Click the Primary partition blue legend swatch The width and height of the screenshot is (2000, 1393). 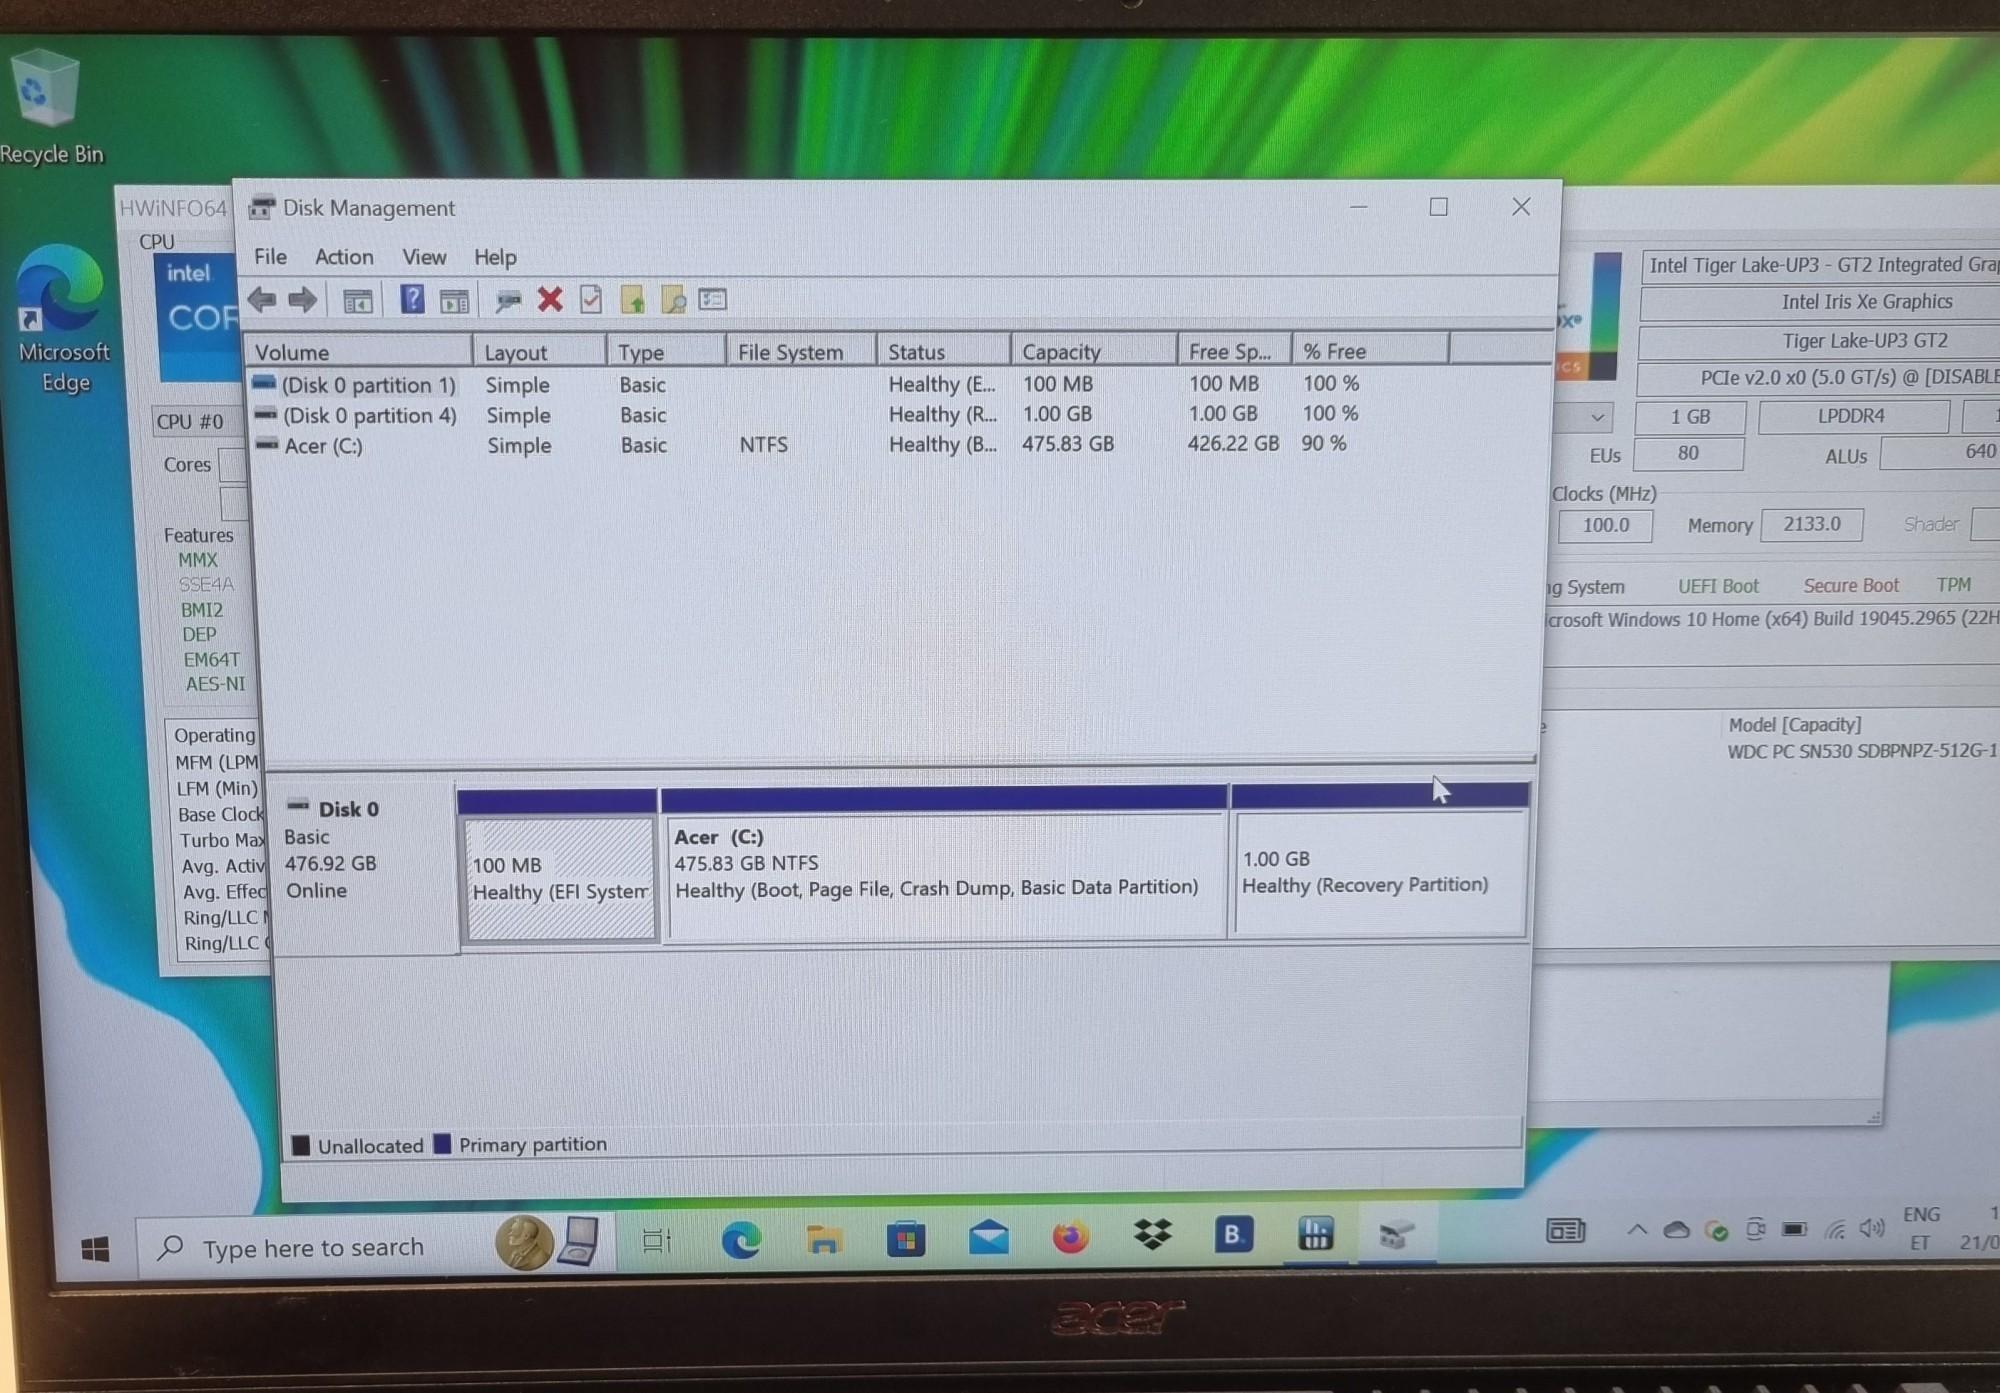442,1144
